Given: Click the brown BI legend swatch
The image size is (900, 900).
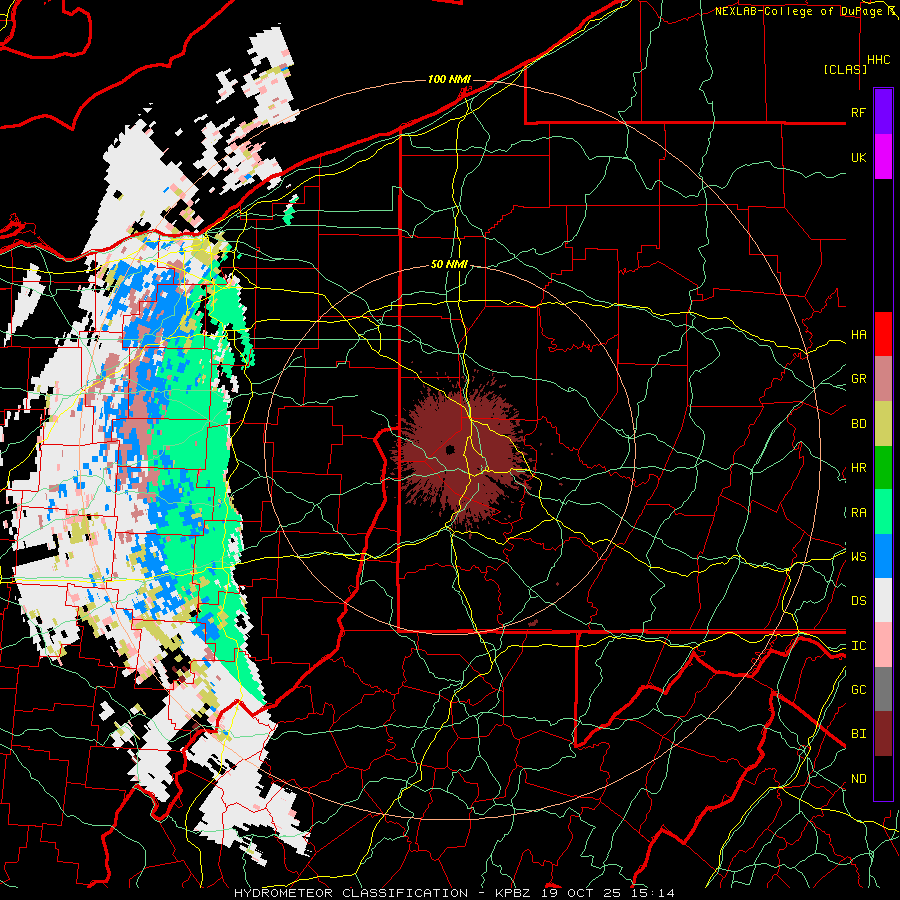Looking at the screenshot, I should coord(883,734).
